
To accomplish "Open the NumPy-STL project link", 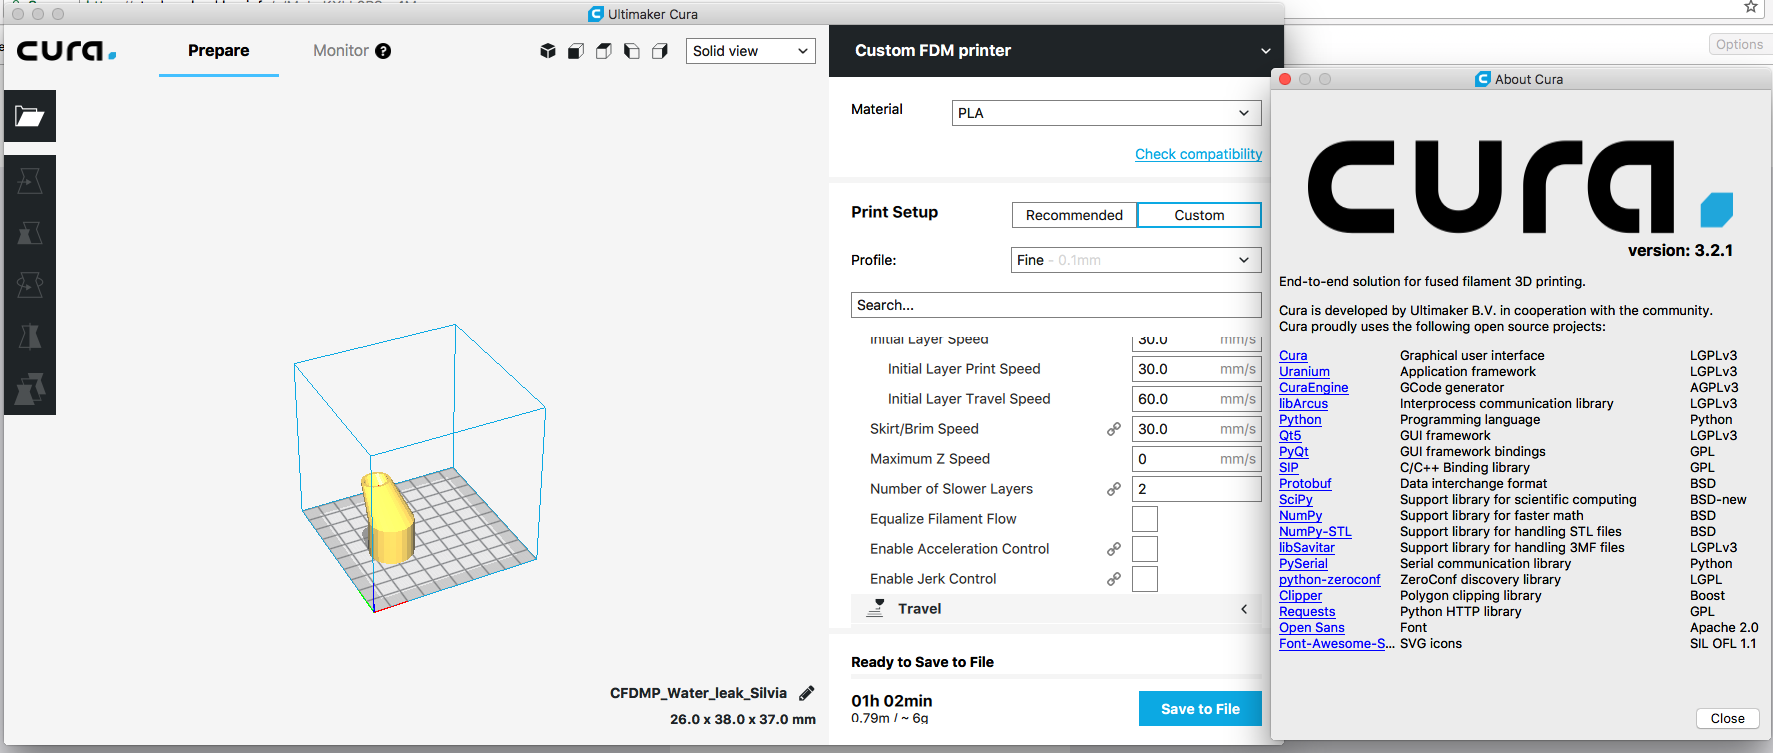I will [x=1315, y=532].
